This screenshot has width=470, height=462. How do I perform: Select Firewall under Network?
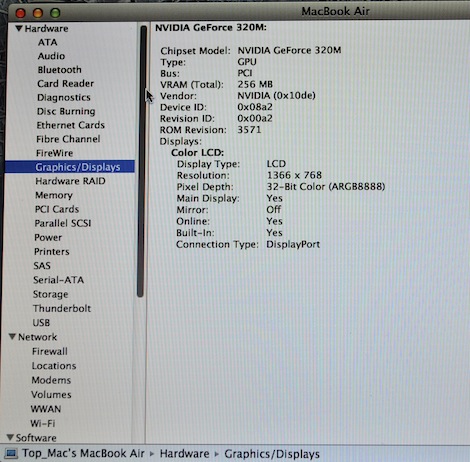pyautogui.click(x=50, y=351)
